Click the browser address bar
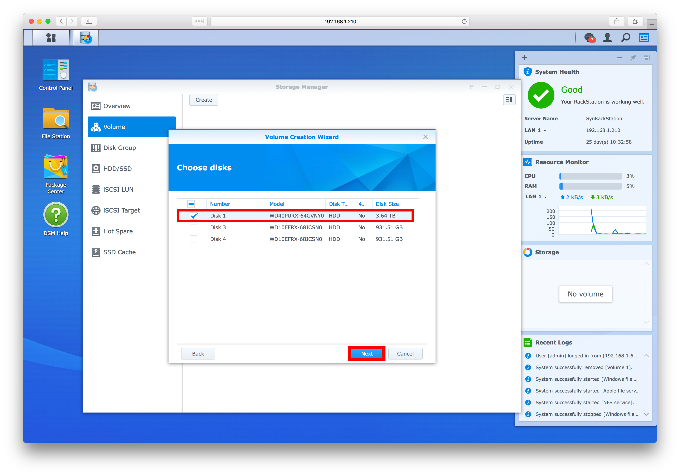The height and width of the screenshot is (476, 680). (340, 20)
